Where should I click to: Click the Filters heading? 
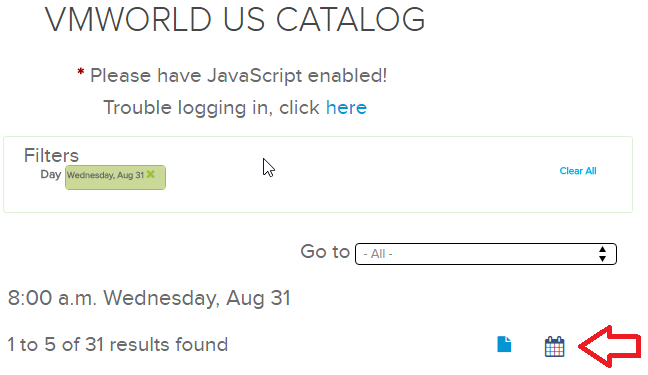point(51,155)
